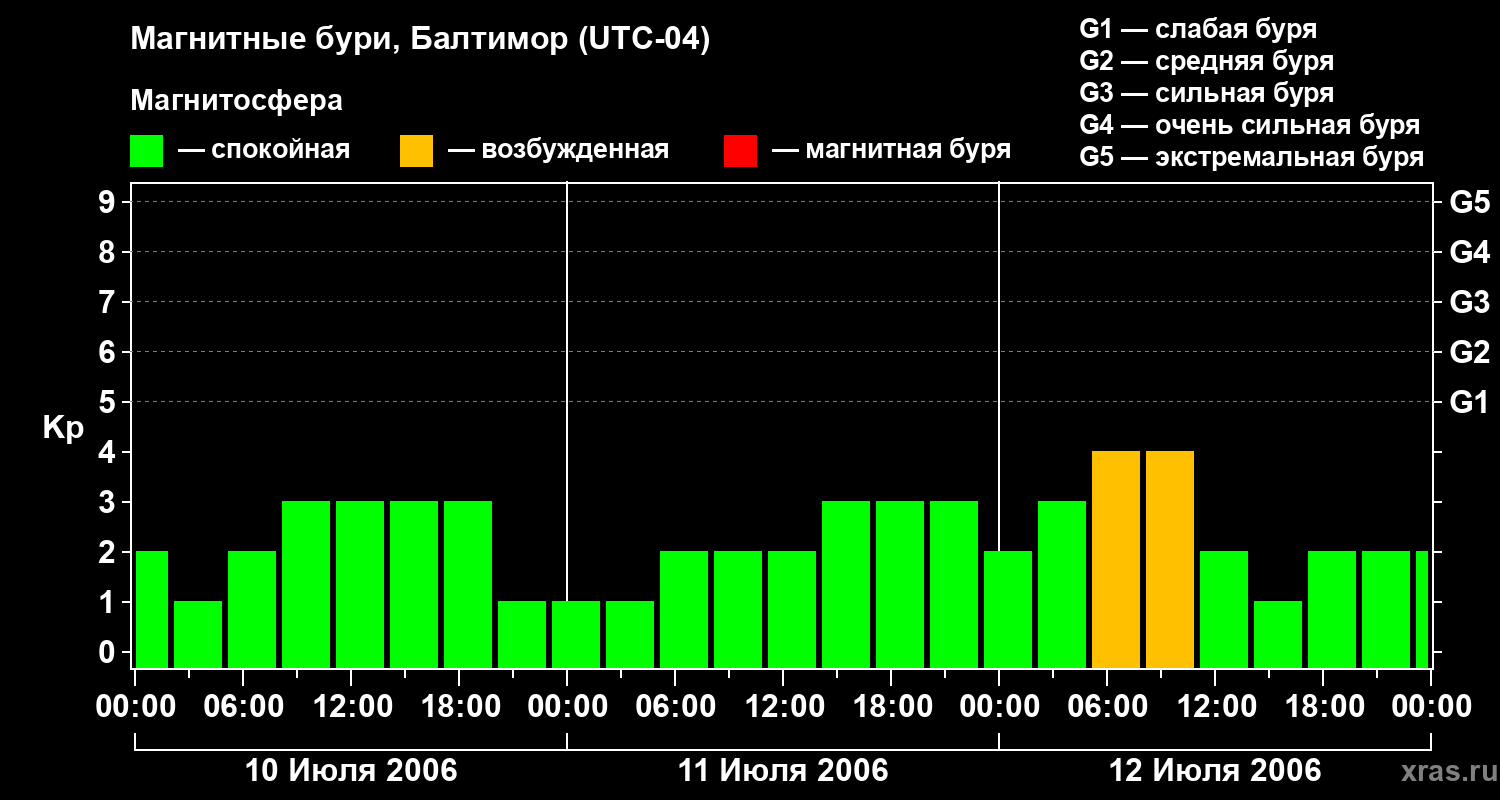Screen dimensions: 1500x800
Task: Click the G3 — сильная буря legend line
Action: (x=1207, y=93)
